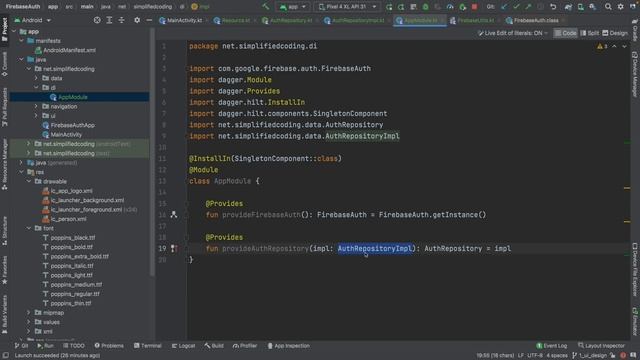Select FirebaseAuthApp in project tree
The image size is (640, 360).
point(68,125)
